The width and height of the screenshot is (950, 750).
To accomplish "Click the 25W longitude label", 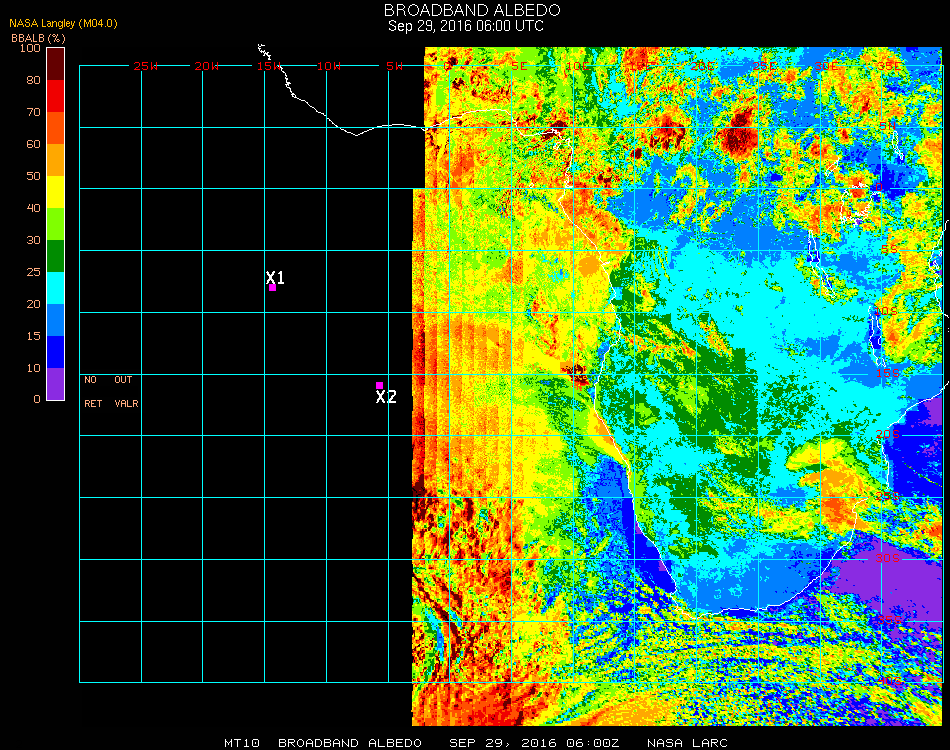I will pyautogui.click(x=146, y=66).
